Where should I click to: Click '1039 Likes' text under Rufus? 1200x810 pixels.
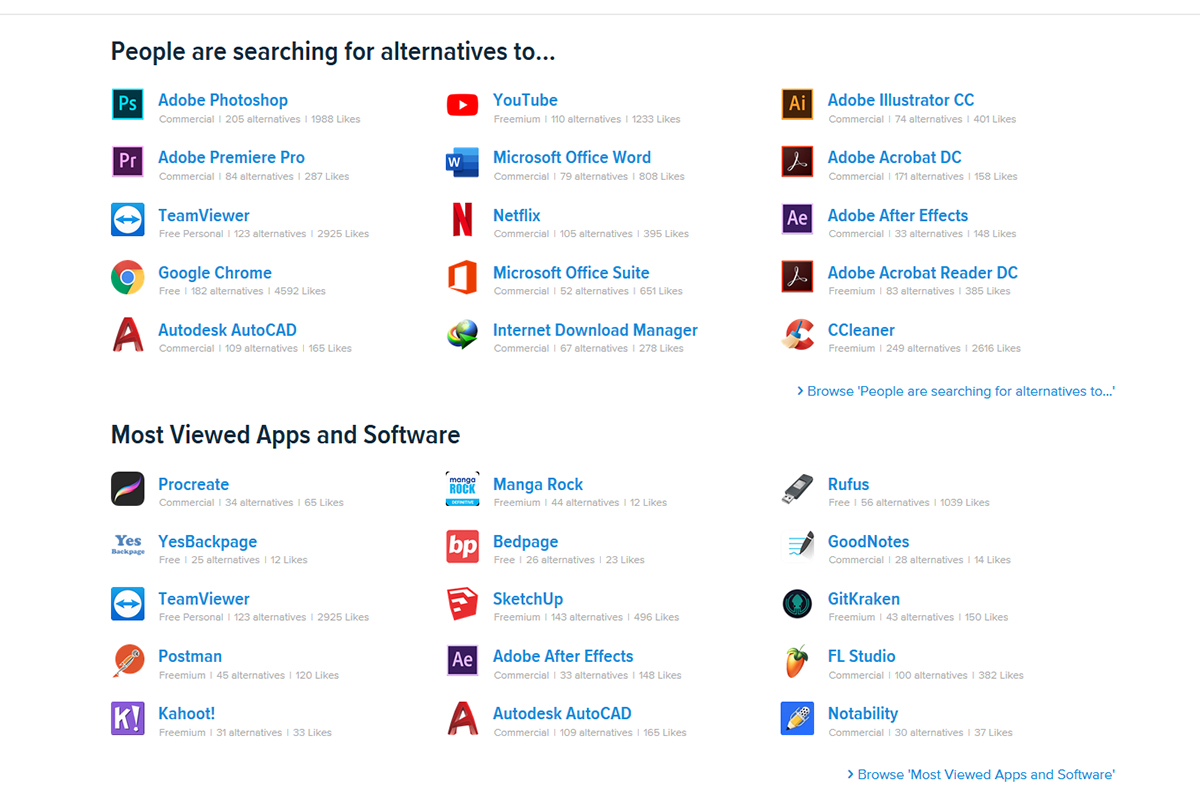coord(964,503)
